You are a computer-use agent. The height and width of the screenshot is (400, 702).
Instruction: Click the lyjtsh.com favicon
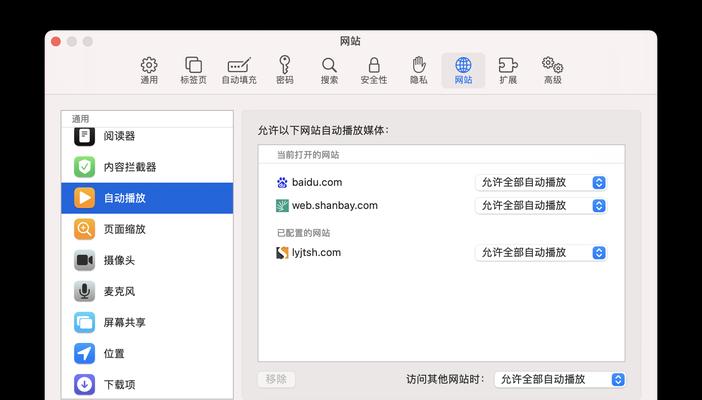(x=282, y=253)
